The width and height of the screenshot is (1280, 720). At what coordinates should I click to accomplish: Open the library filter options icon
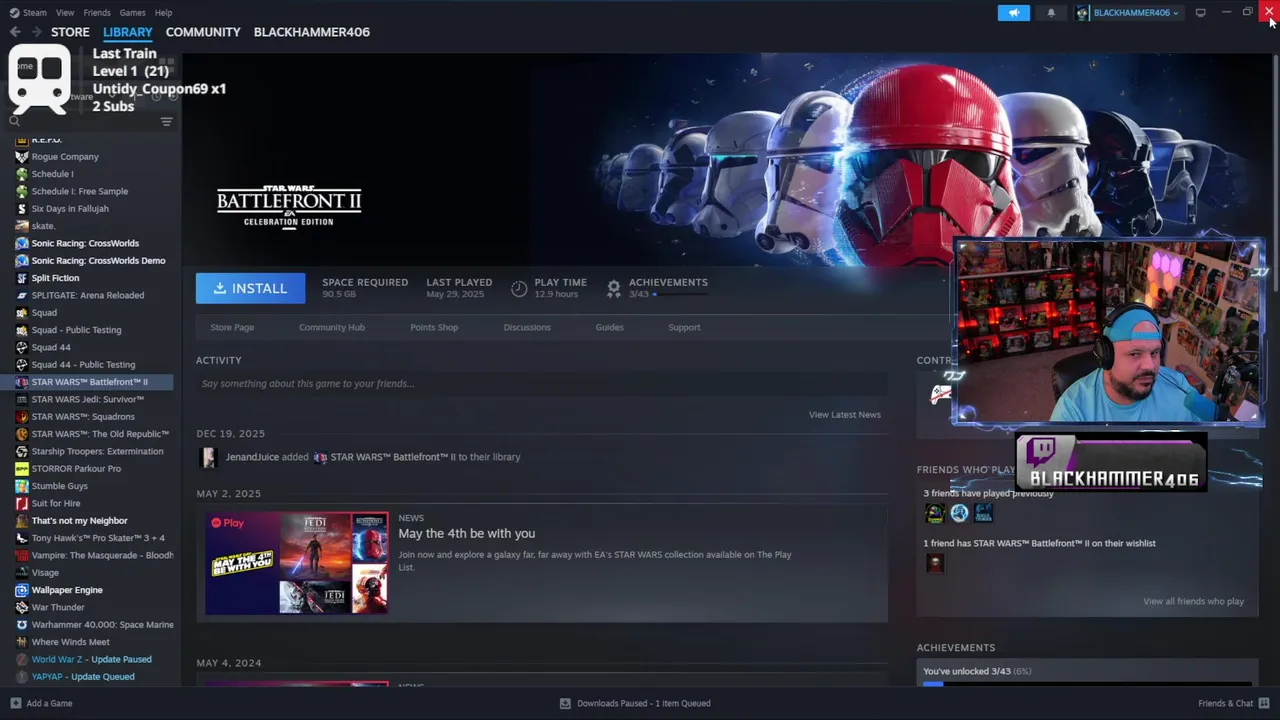(x=167, y=121)
